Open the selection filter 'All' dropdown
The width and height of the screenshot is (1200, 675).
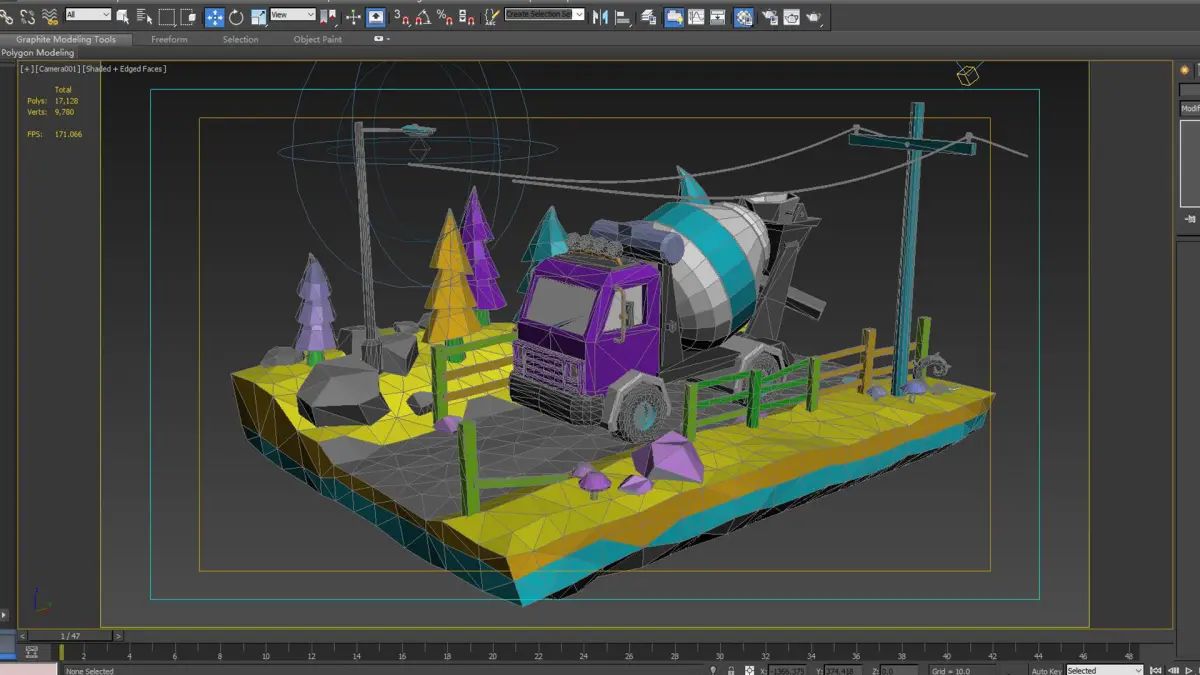pos(88,15)
